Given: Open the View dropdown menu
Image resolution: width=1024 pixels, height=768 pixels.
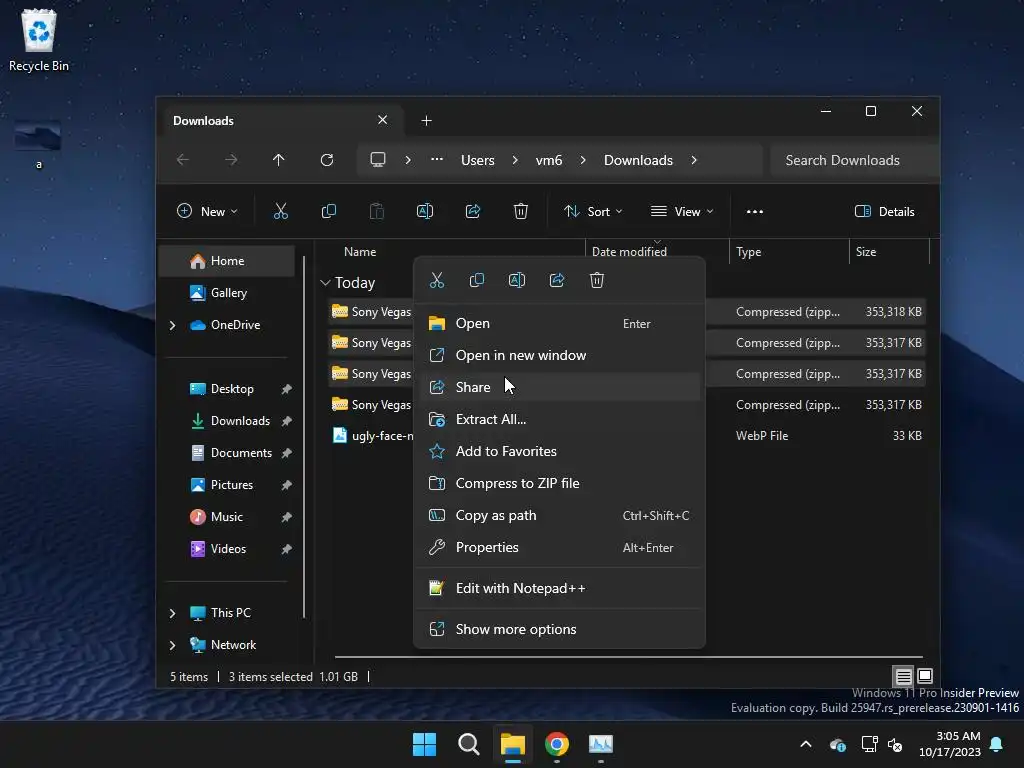Looking at the screenshot, I should tap(682, 211).
